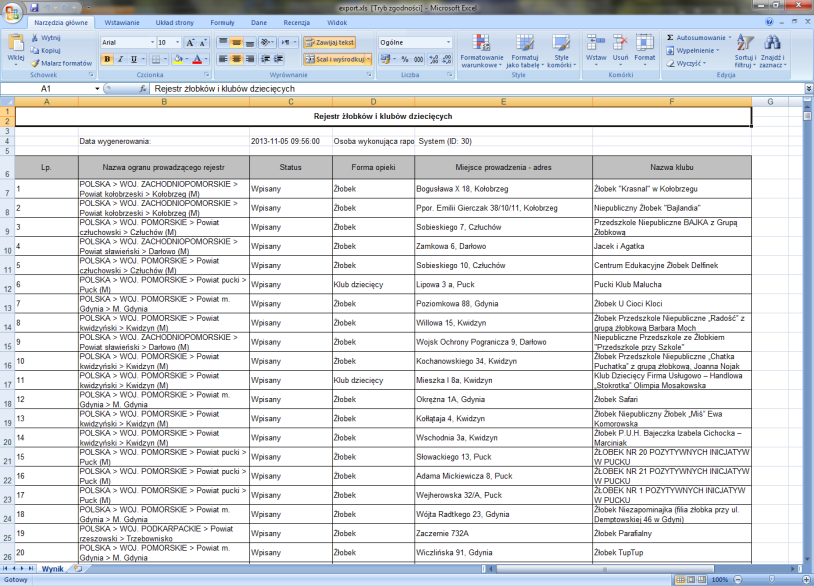
Task: Click Autosumowanie button
Action: pos(696,38)
